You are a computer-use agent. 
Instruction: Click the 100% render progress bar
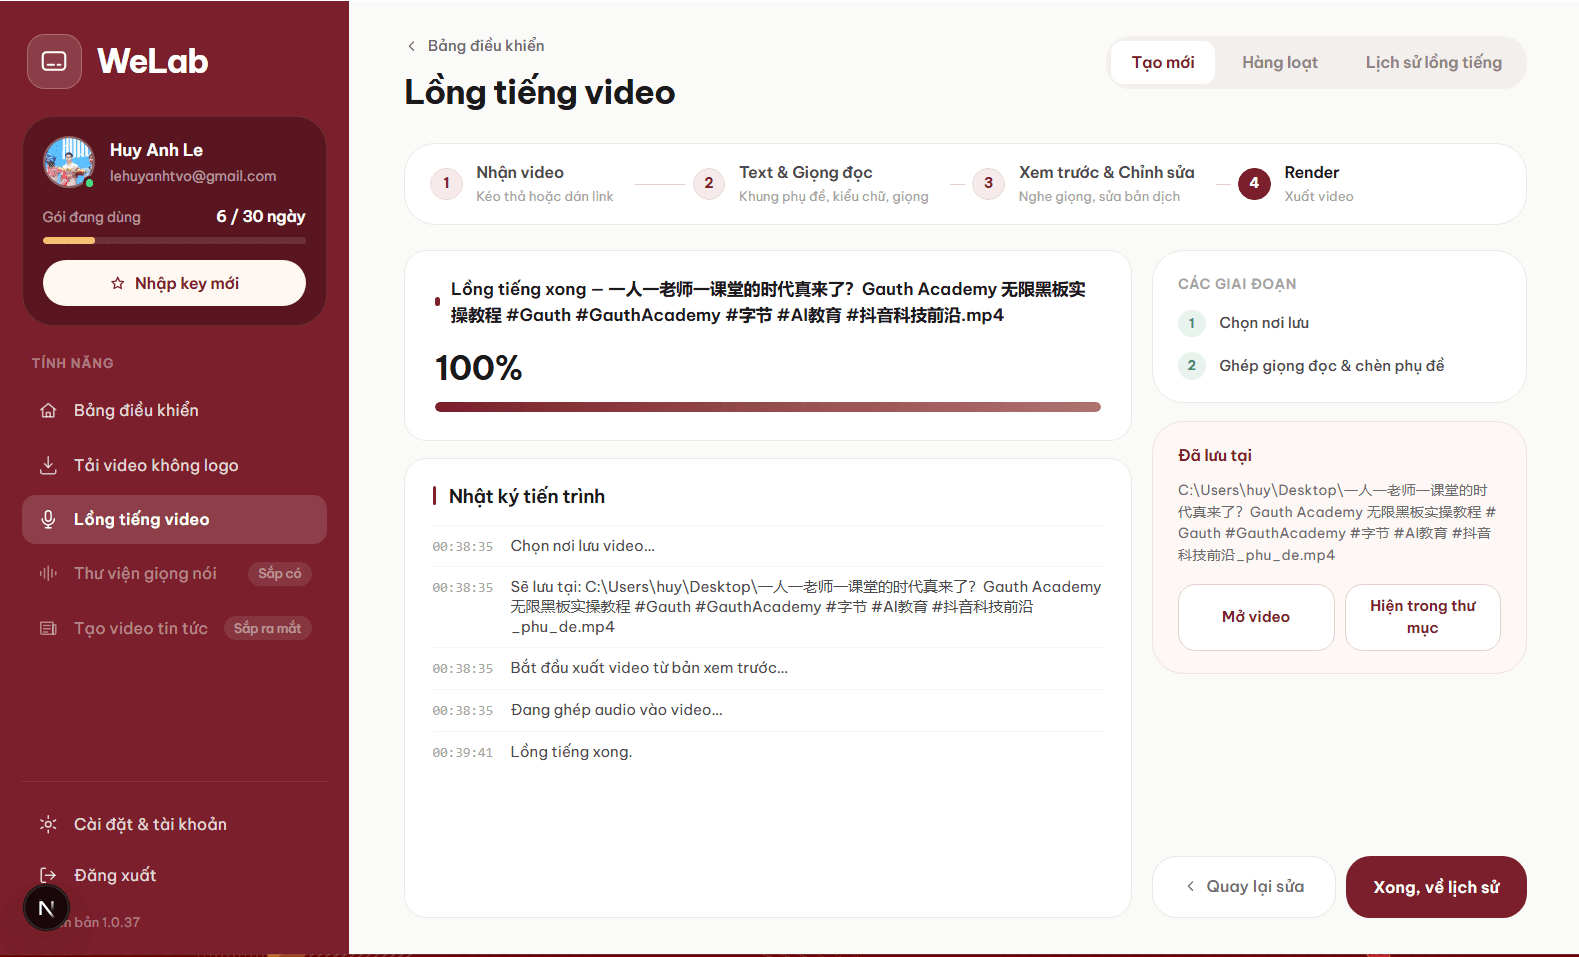click(768, 407)
